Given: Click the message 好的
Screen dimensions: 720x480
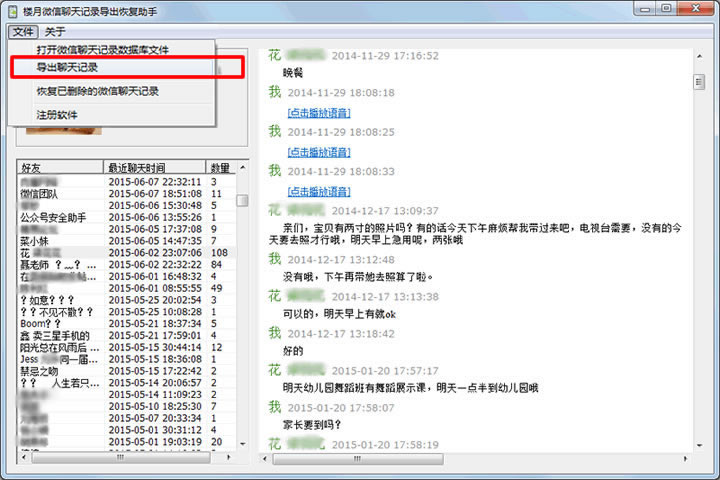Looking at the screenshot, I should (x=292, y=351).
